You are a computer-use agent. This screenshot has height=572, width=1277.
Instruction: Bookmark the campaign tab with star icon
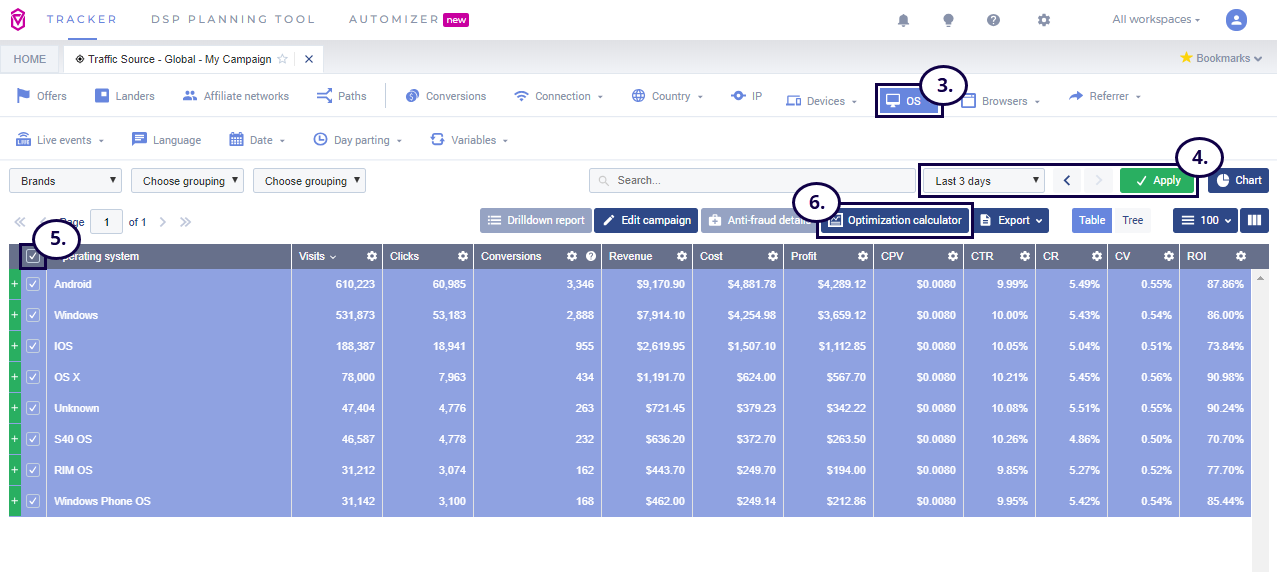point(283,59)
